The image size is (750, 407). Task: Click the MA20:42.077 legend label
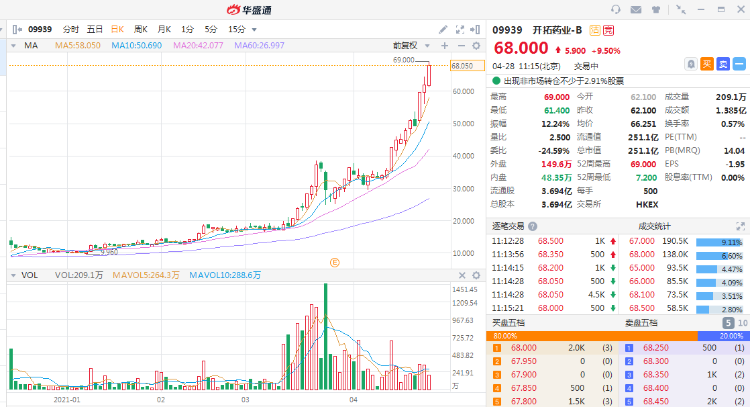pos(198,45)
